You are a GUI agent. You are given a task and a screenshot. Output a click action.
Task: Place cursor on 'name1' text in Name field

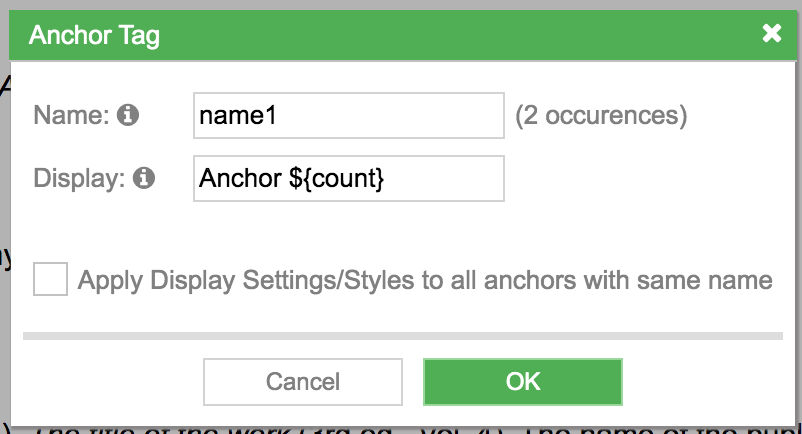237,116
